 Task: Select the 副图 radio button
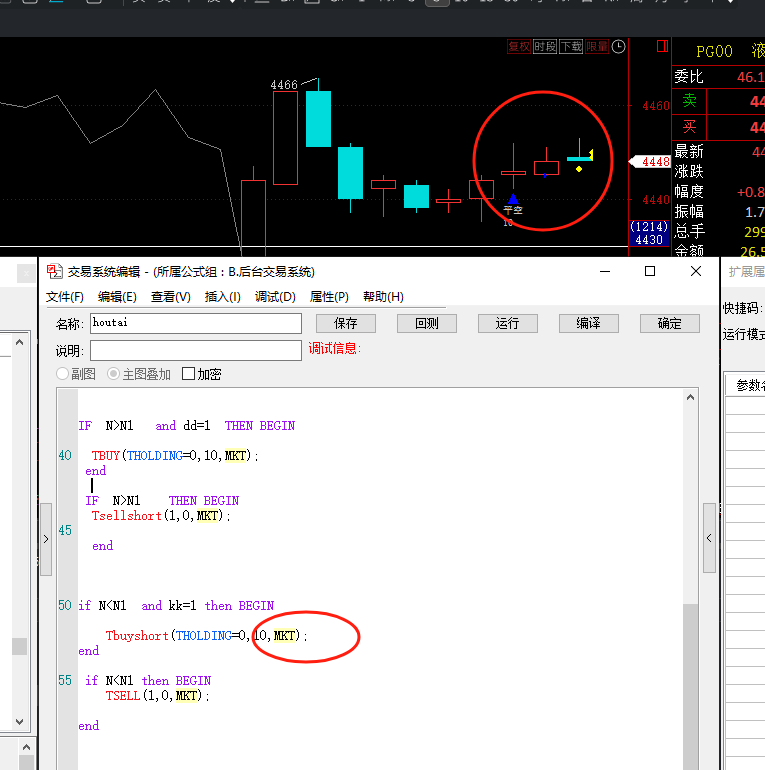63,374
